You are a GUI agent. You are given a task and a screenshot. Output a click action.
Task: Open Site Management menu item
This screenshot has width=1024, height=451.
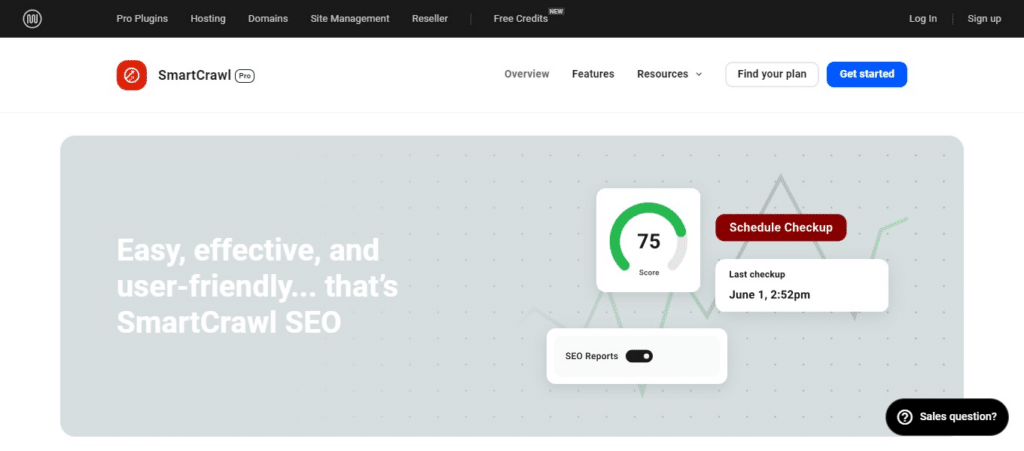pos(350,19)
